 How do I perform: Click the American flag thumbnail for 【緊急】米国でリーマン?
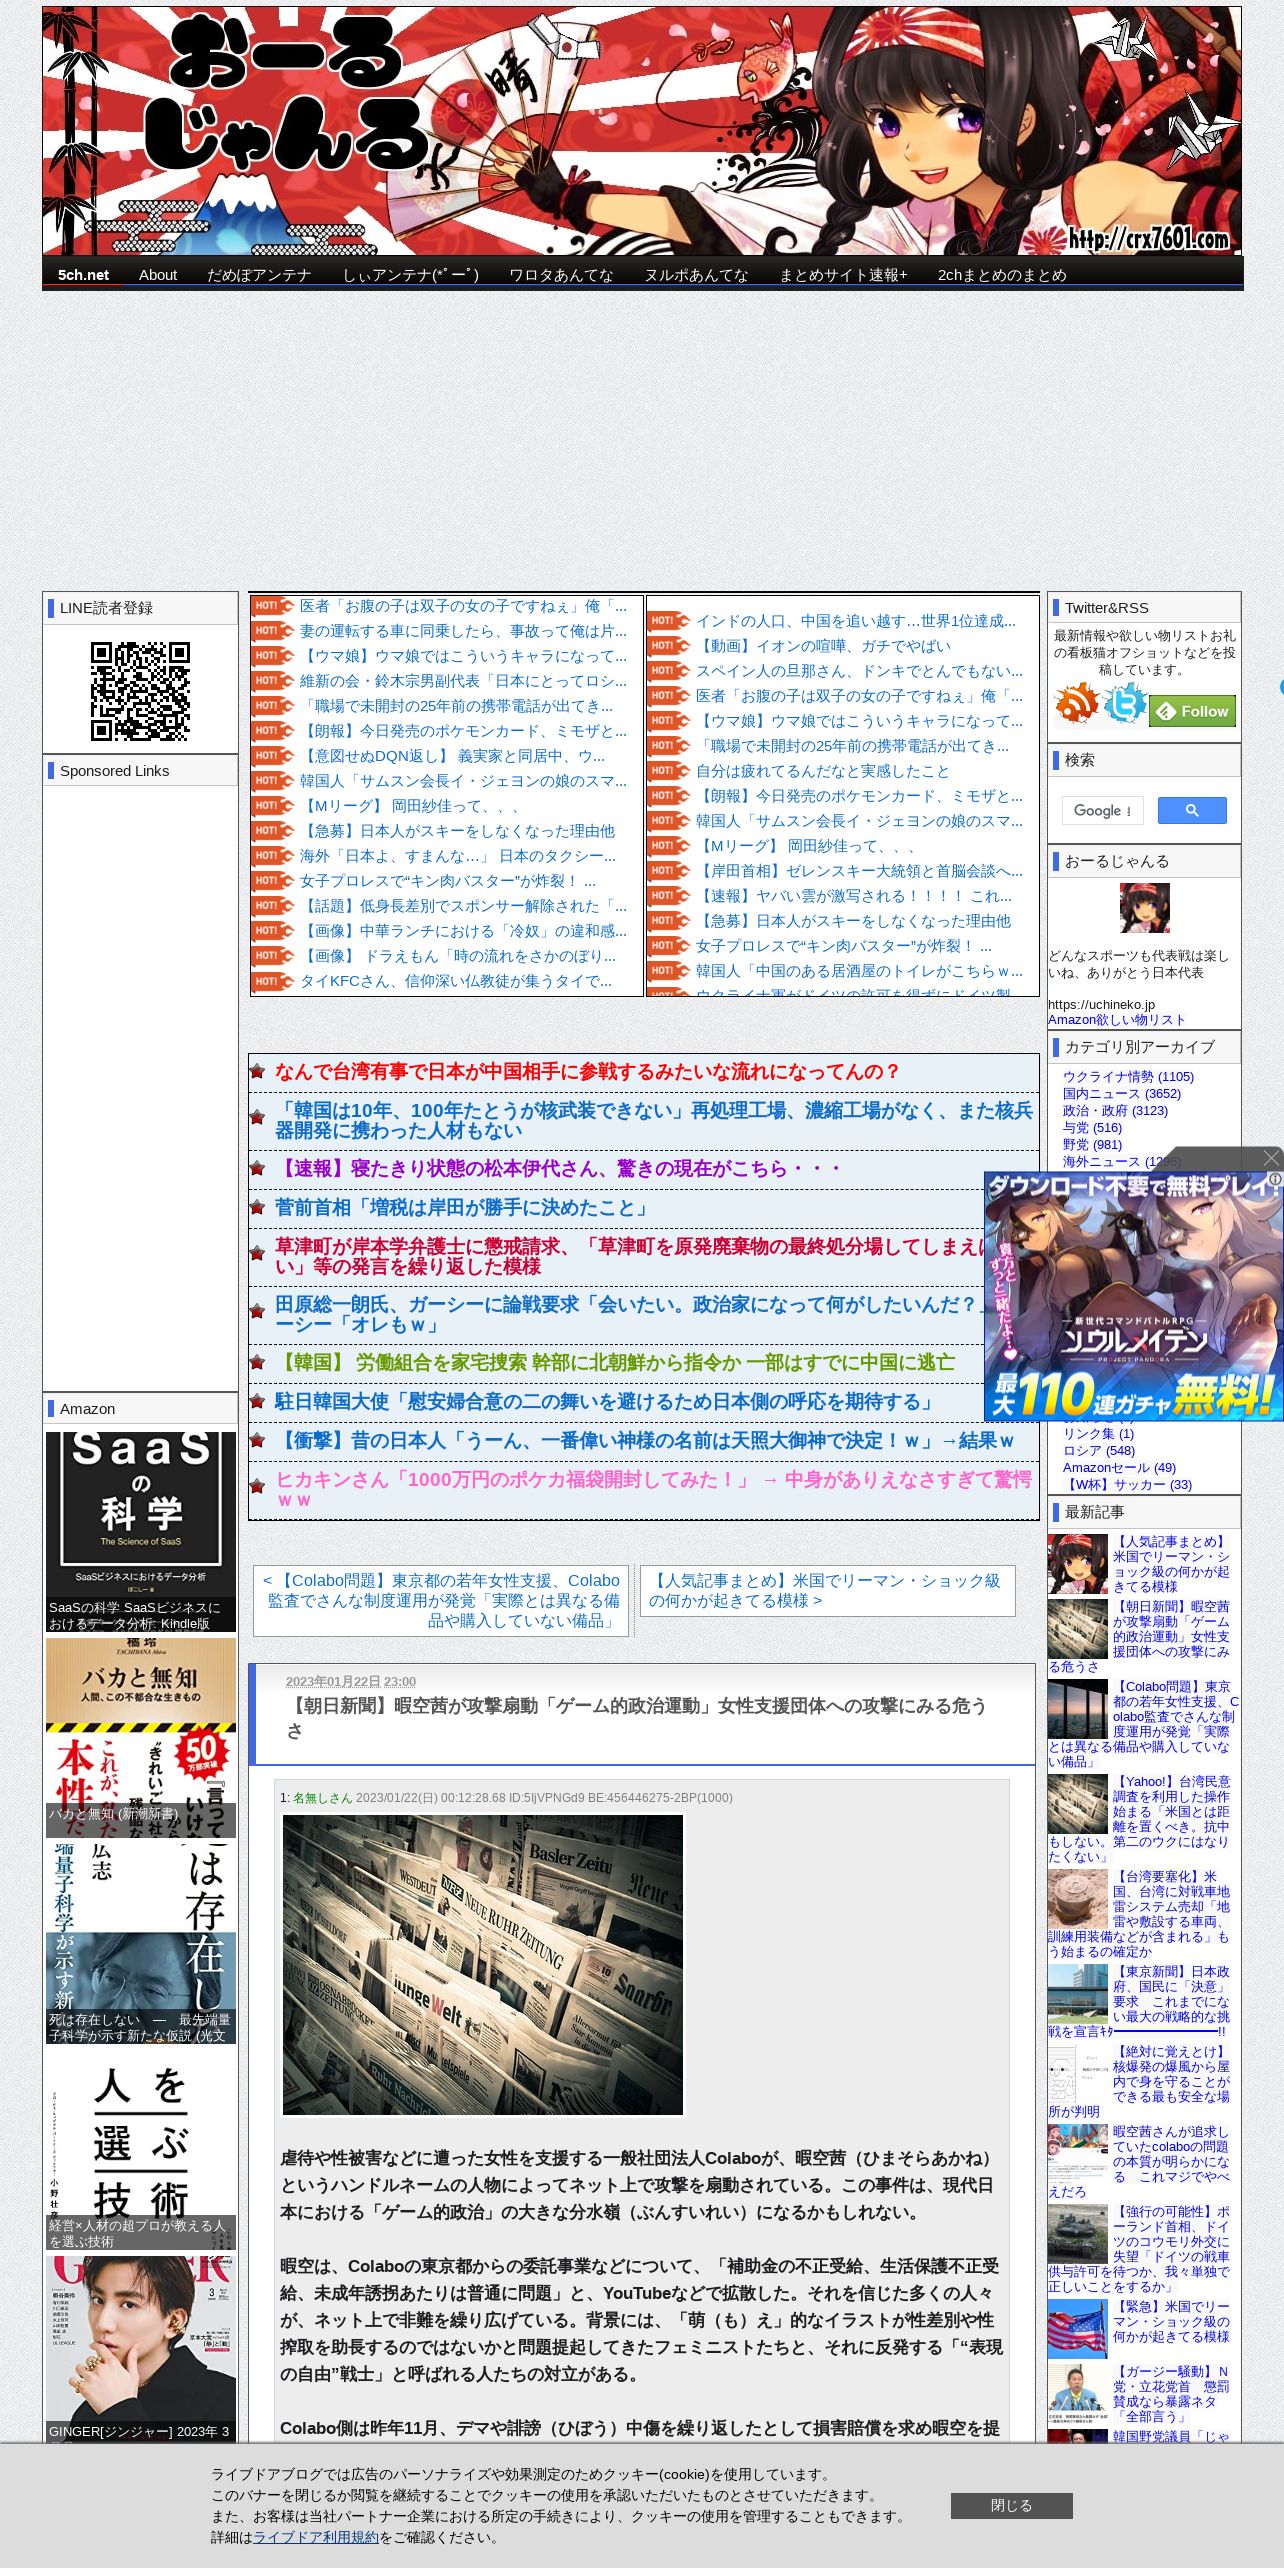[x=1077, y=2329]
